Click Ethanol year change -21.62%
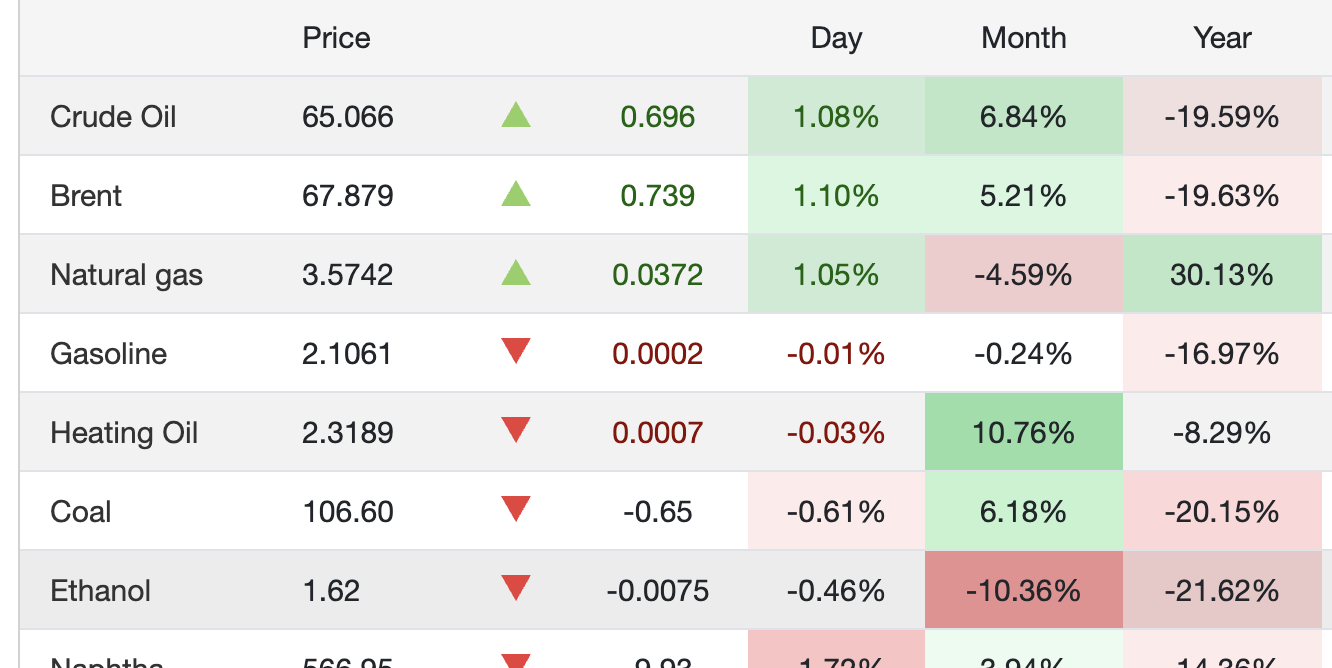 pos(1222,591)
